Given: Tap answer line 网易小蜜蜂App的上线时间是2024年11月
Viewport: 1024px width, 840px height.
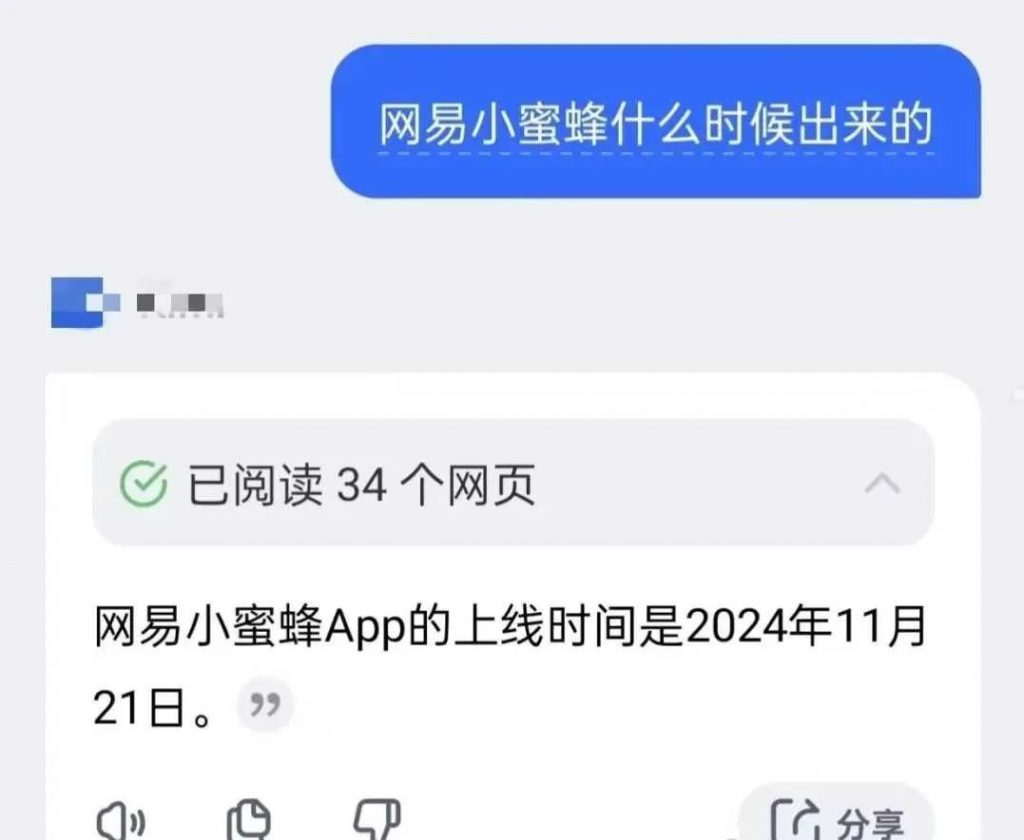Looking at the screenshot, I should 510,626.
